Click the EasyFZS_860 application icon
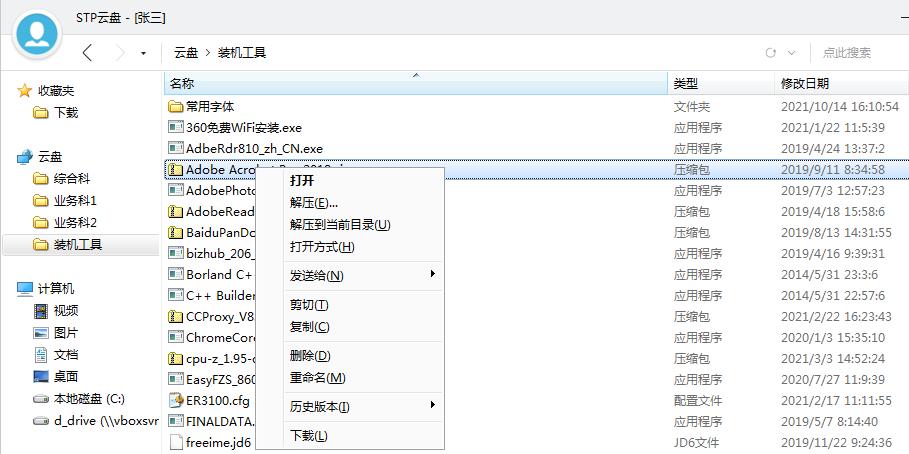Image resolution: width=909 pixels, height=454 pixels. (176, 379)
